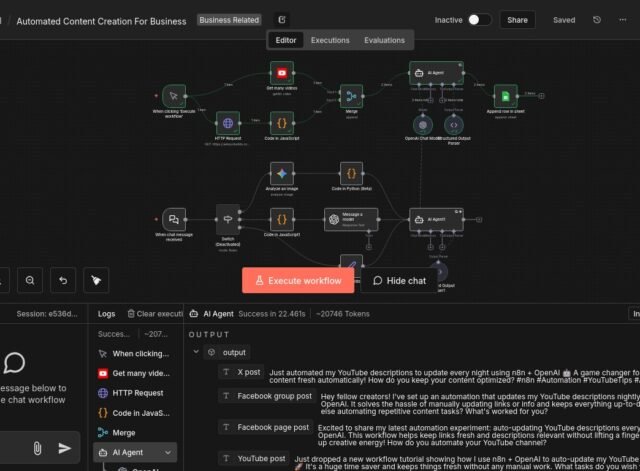Select the AI Agent1 node
Image resolution: width=640 pixels, height=471 pixels.
pyautogui.click(x=436, y=220)
